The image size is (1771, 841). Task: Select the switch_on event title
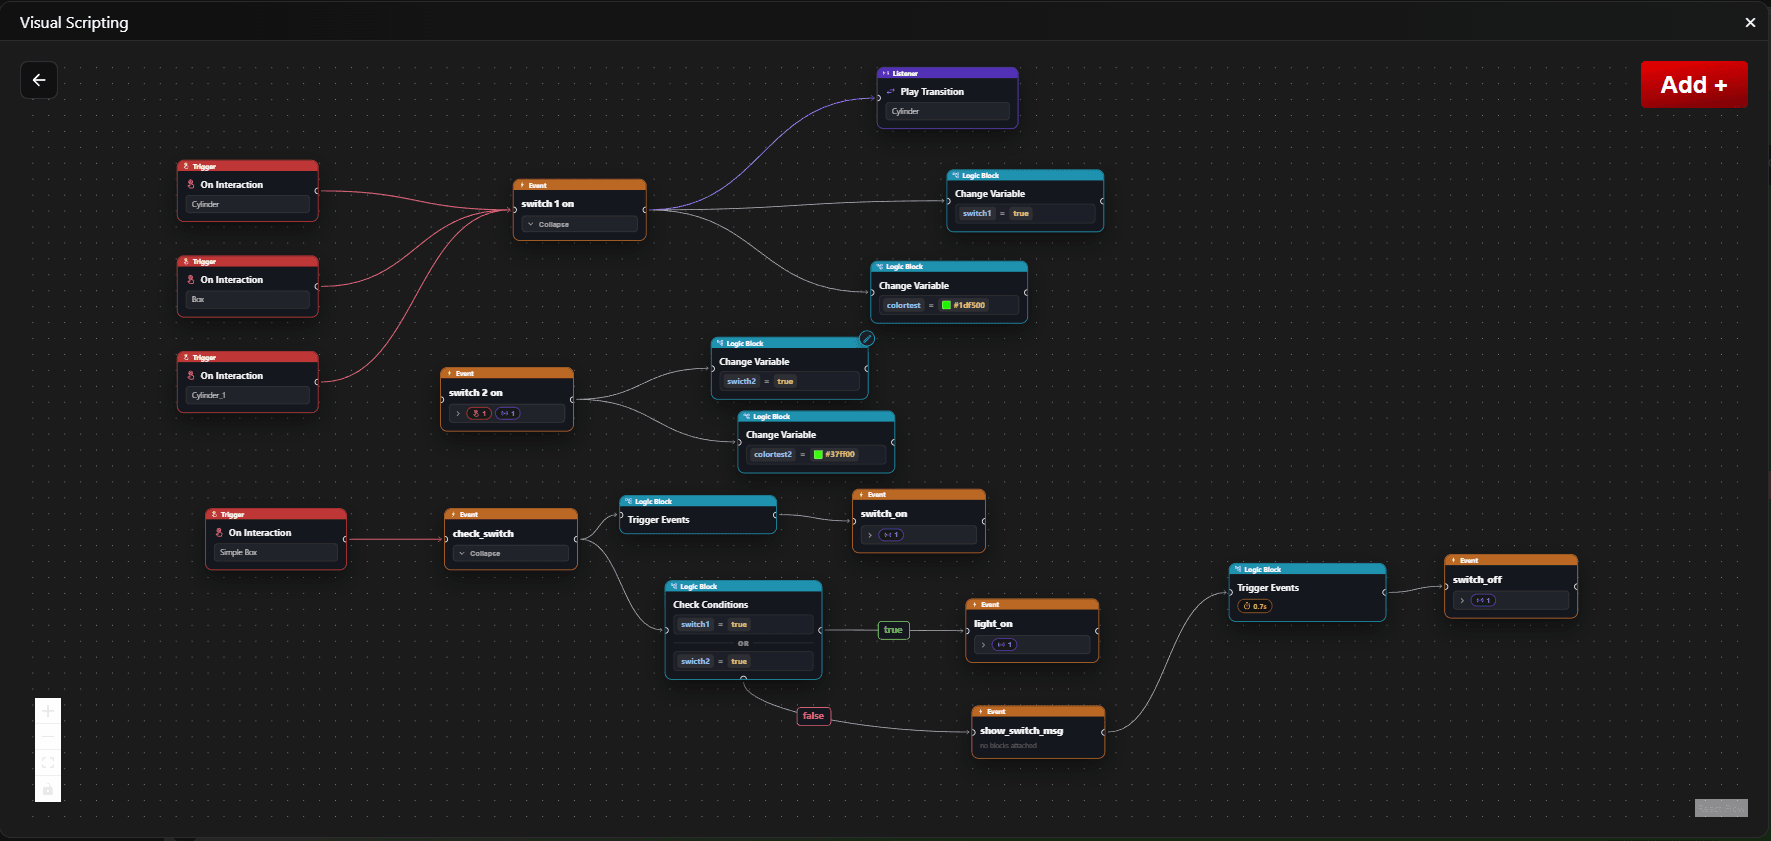pos(884,514)
